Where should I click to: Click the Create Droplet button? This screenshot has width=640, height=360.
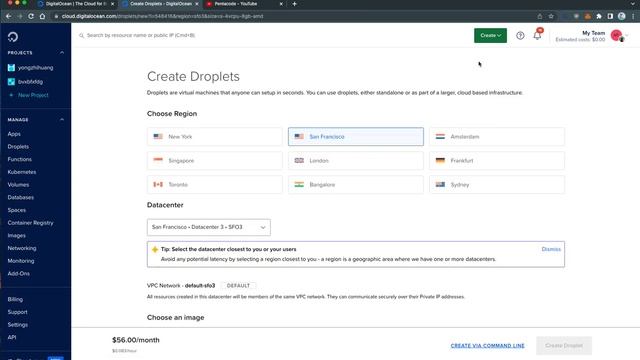564,346
